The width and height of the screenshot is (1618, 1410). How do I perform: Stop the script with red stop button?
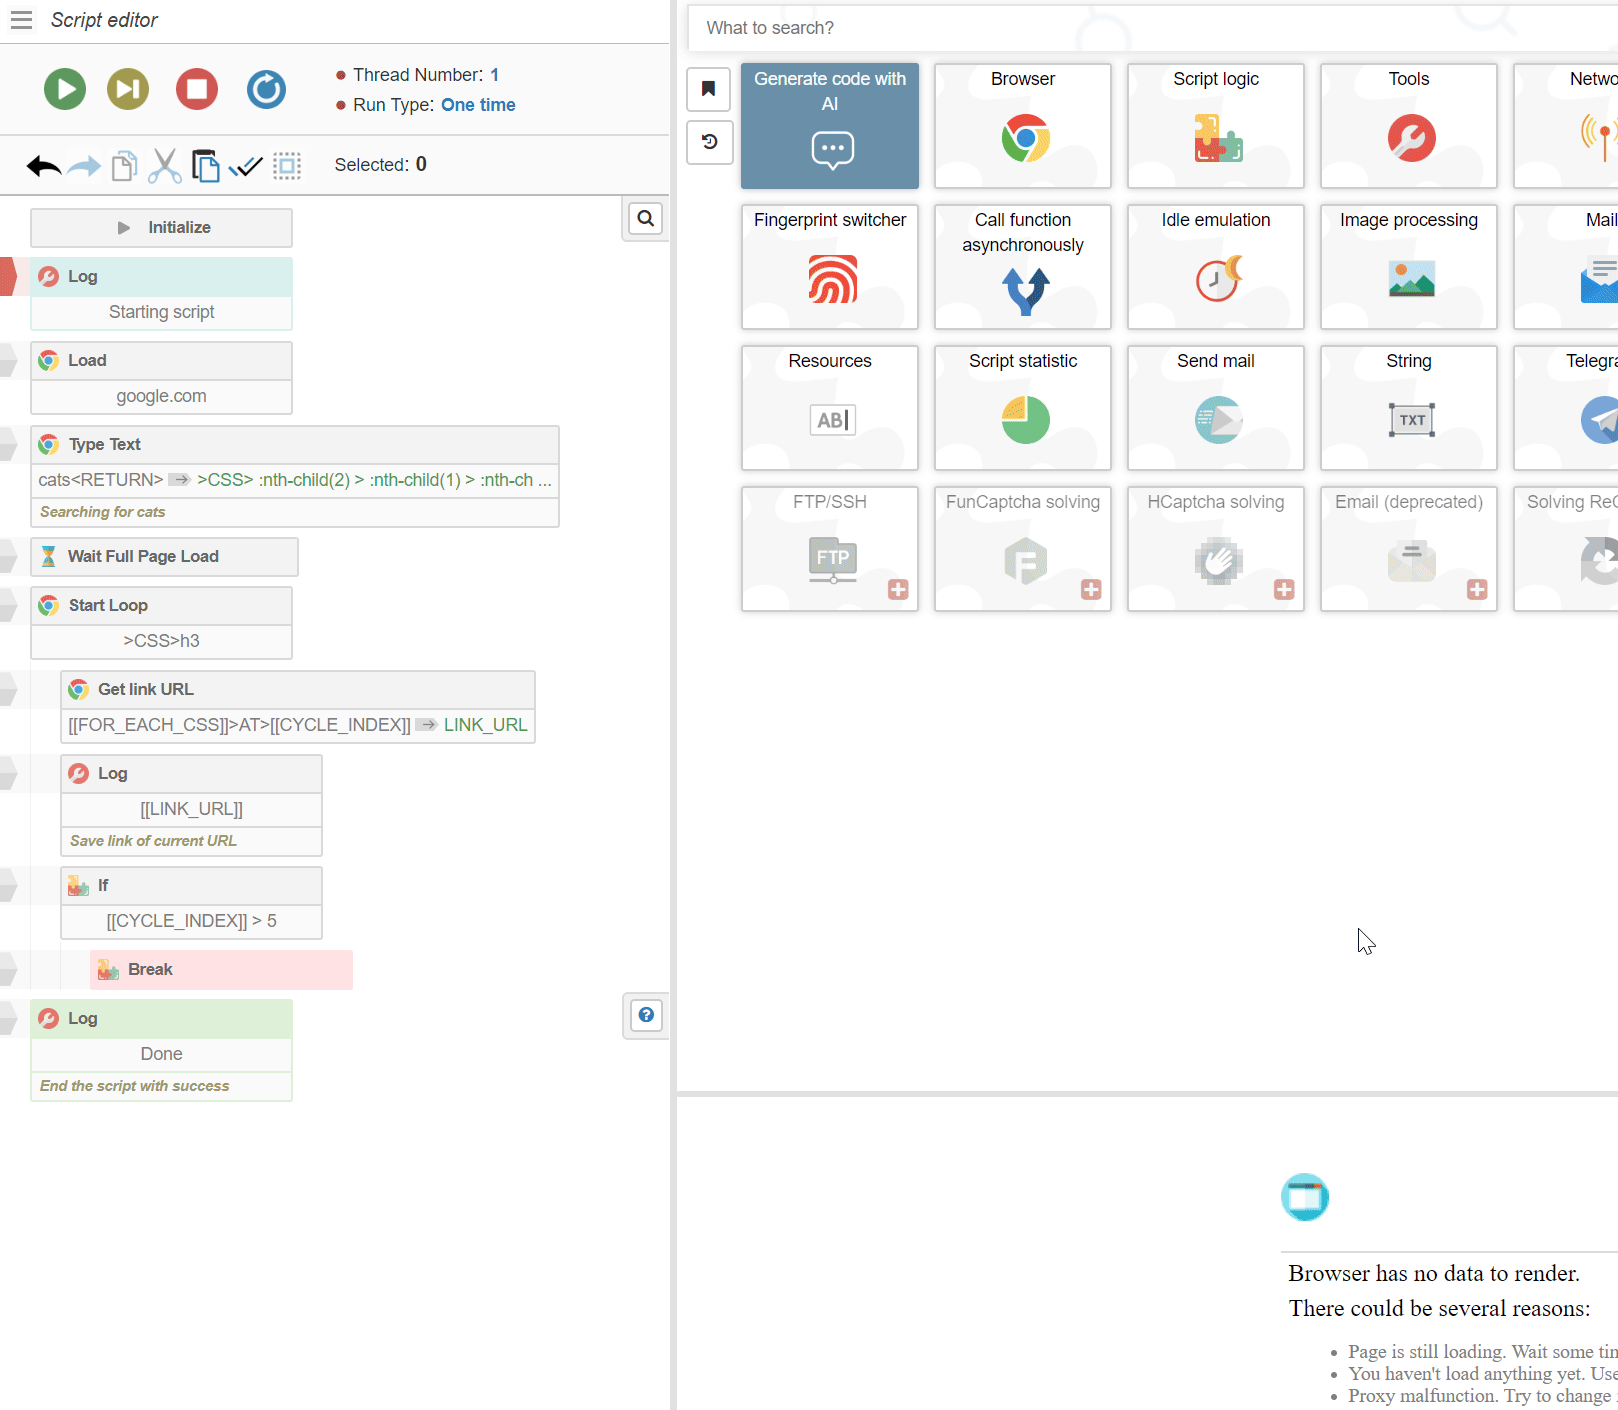click(197, 89)
